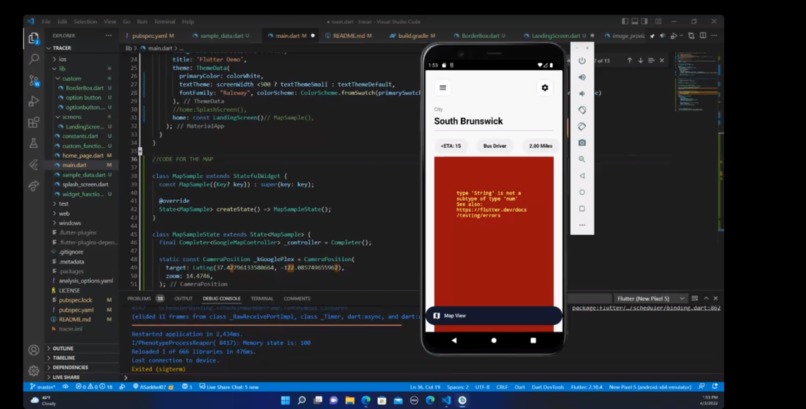Image resolution: width=806 pixels, height=409 pixels.
Task: Open the Flutter (New Pixel 5) debug dropdown
Action: point(651,299)
